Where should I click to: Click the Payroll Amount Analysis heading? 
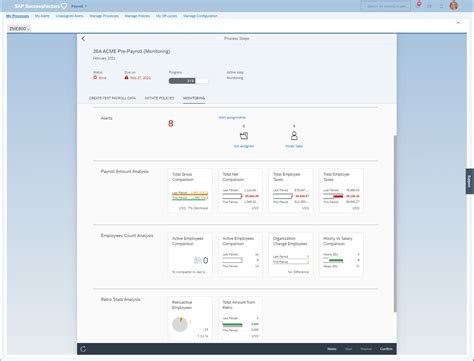[x=125, y=171]
